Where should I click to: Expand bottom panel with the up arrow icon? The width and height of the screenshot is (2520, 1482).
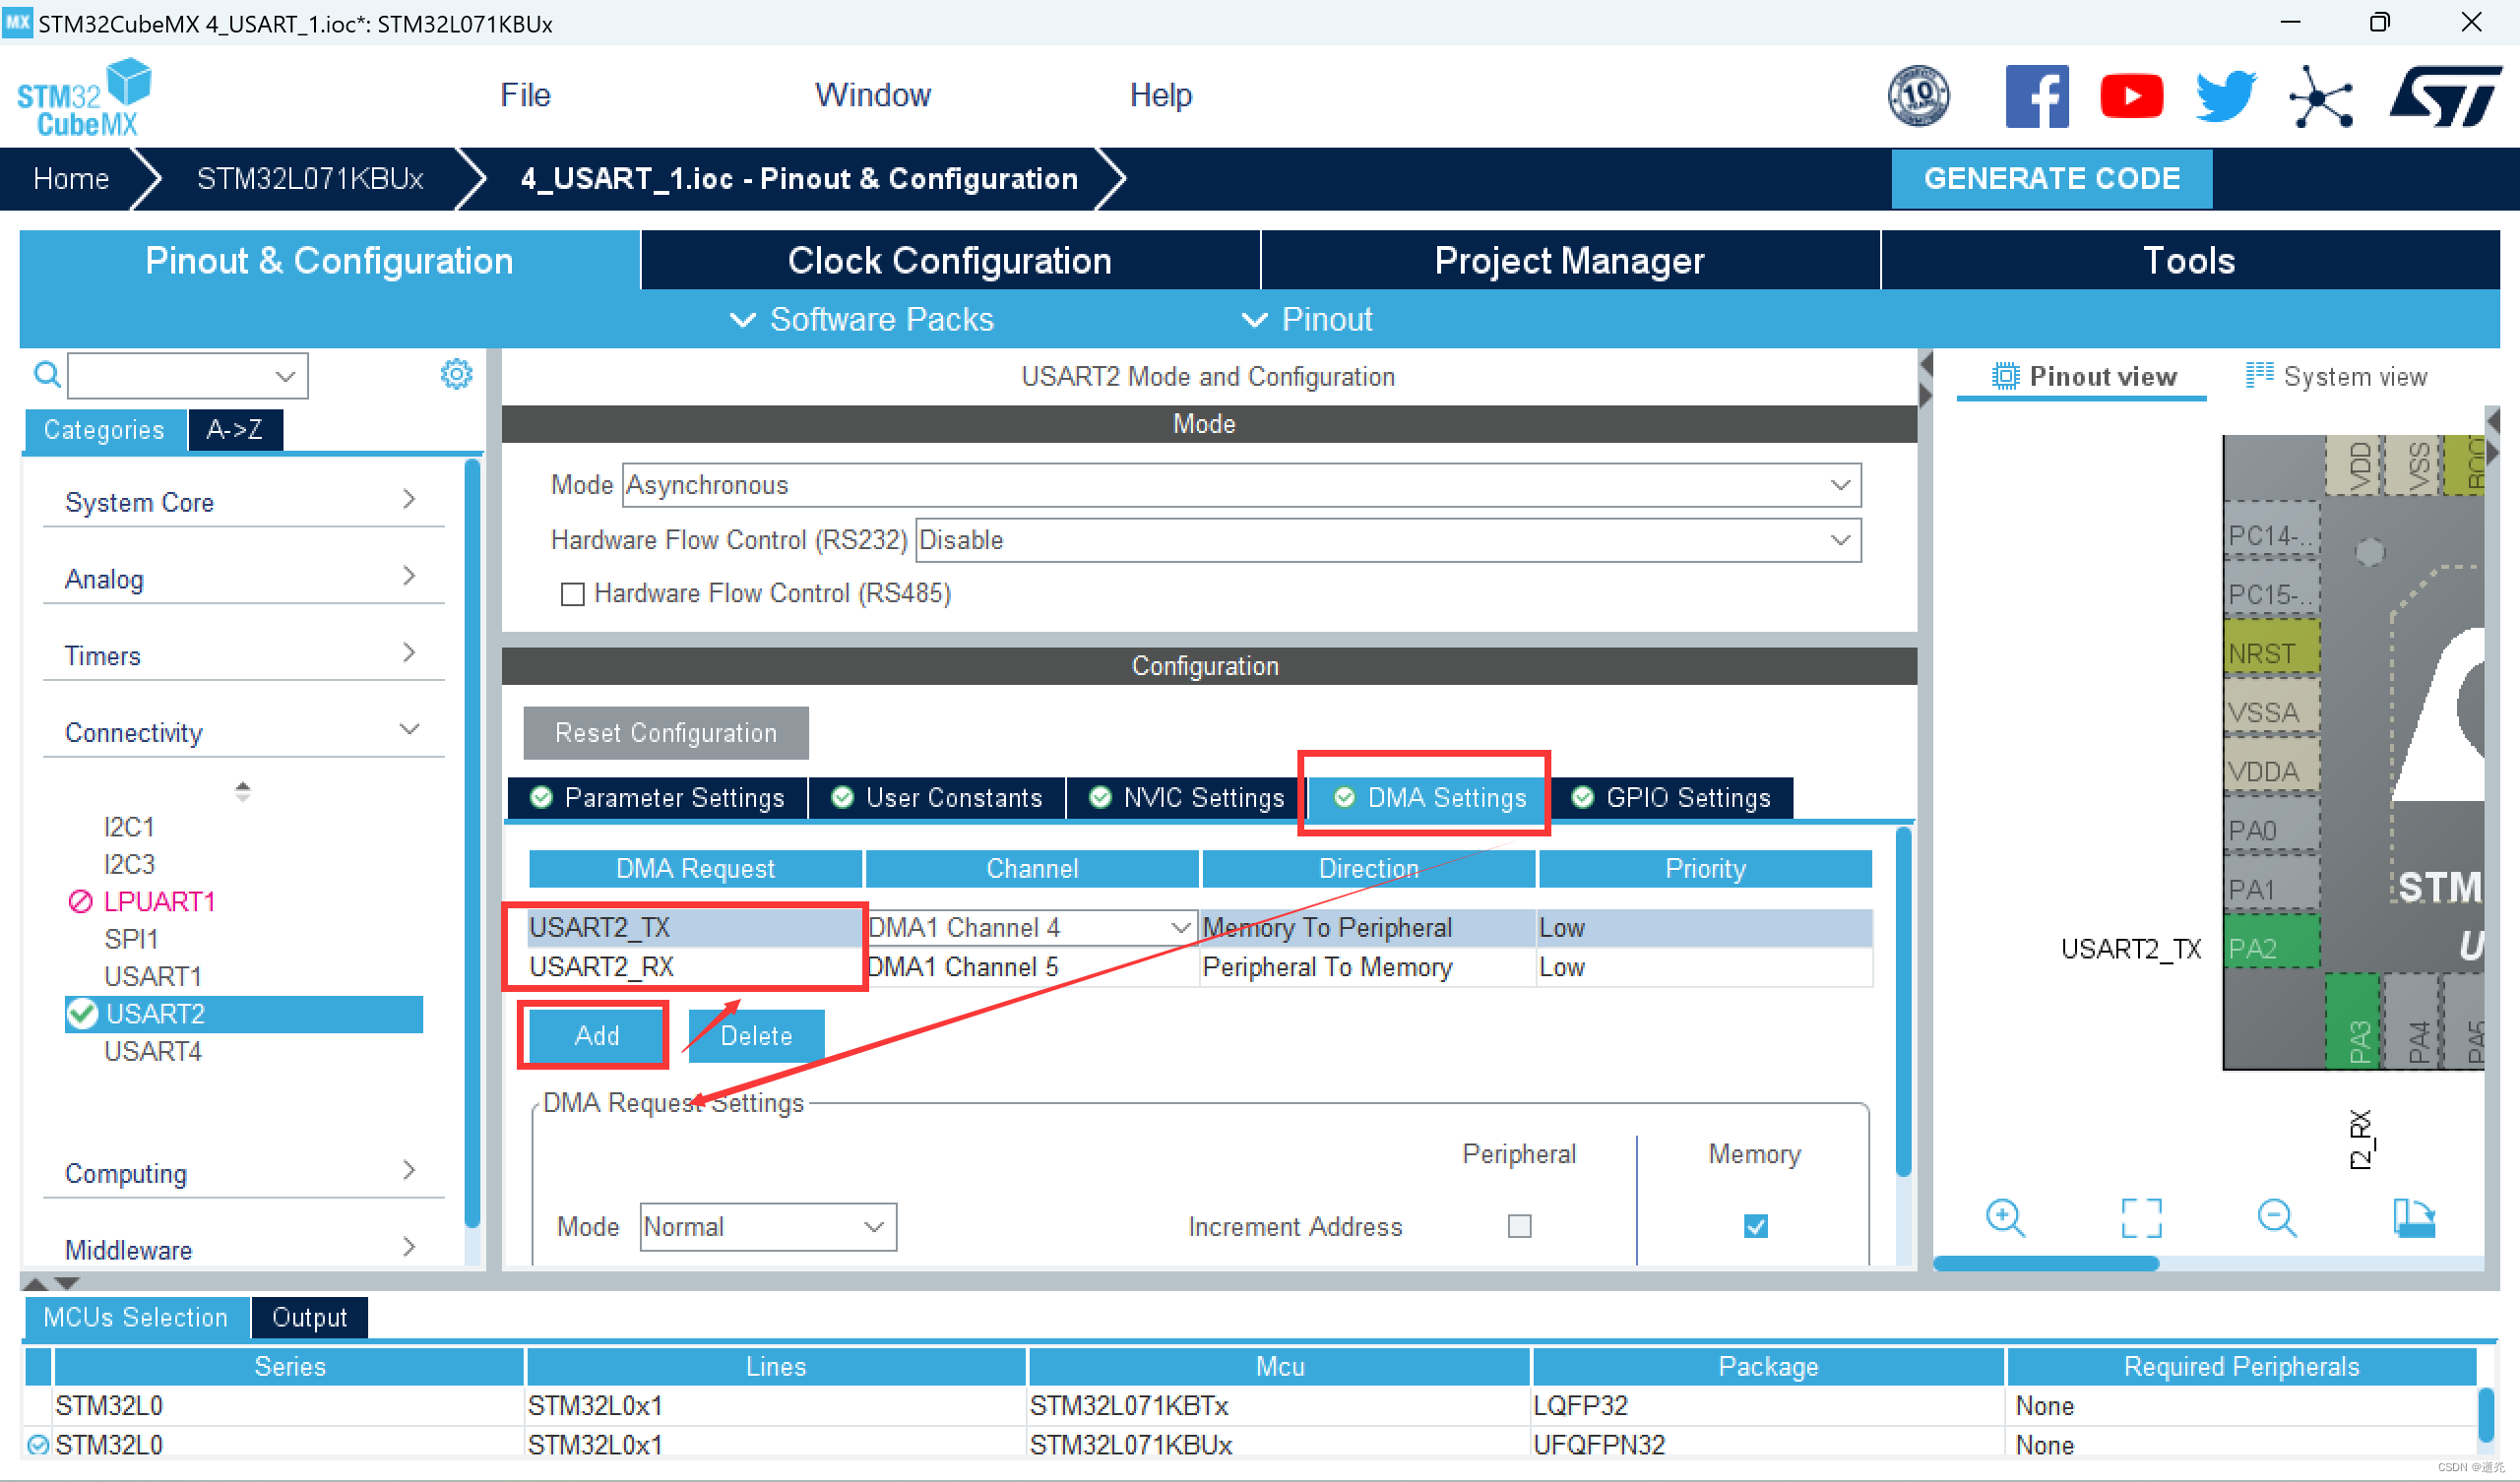click(x=35, y=1282)
